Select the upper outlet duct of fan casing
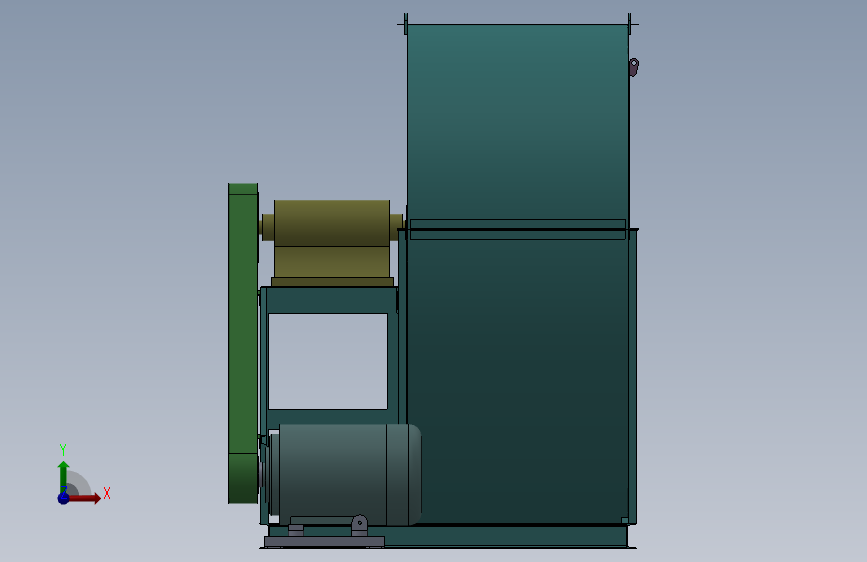 coord(518,122)
